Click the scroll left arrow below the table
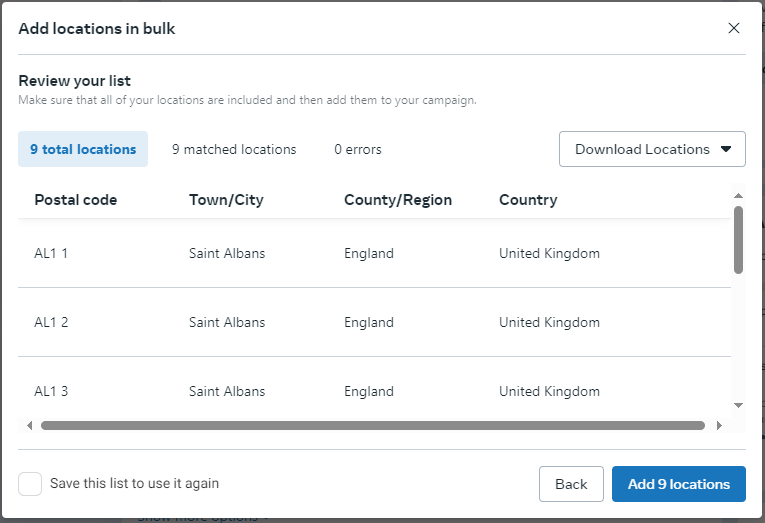765x523 pixels. (x=30, y=425)
